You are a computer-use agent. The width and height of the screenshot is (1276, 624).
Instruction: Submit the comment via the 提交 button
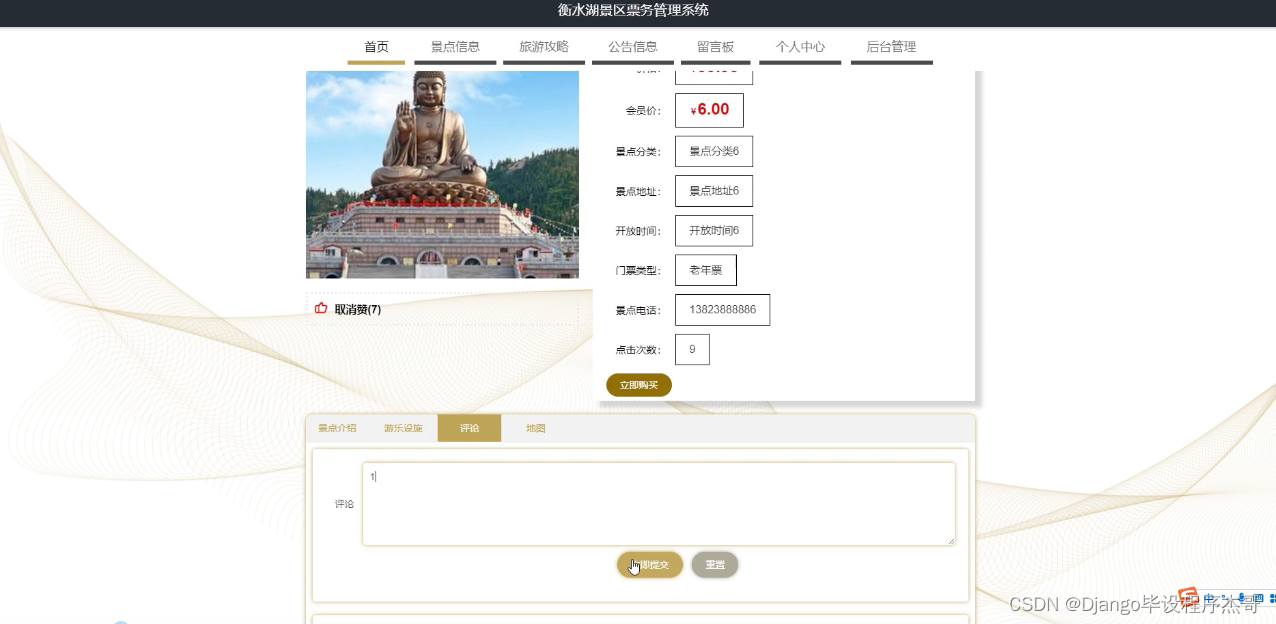649,564
